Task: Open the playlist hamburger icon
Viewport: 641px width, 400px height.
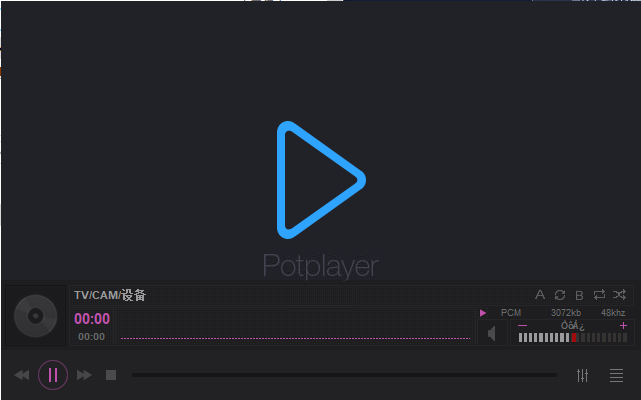Action: point(616,375)
